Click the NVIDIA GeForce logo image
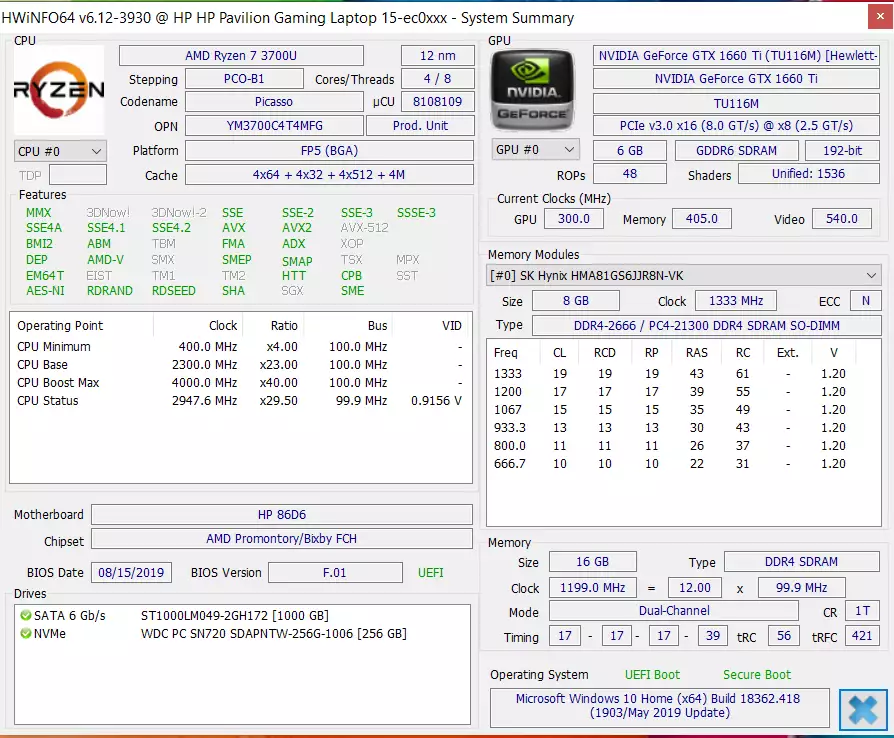The image size is (894, 738). [x=532, y=91]
